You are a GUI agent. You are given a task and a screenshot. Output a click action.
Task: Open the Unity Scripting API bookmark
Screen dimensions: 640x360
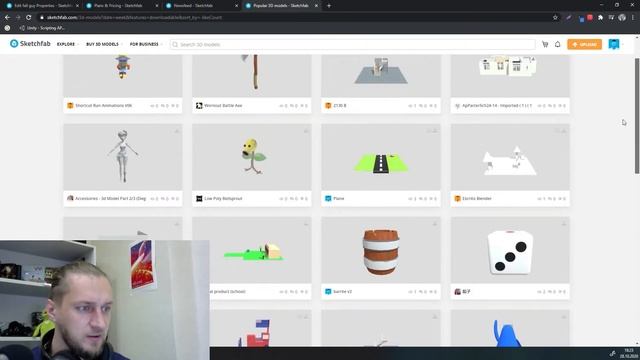[42, 28]
